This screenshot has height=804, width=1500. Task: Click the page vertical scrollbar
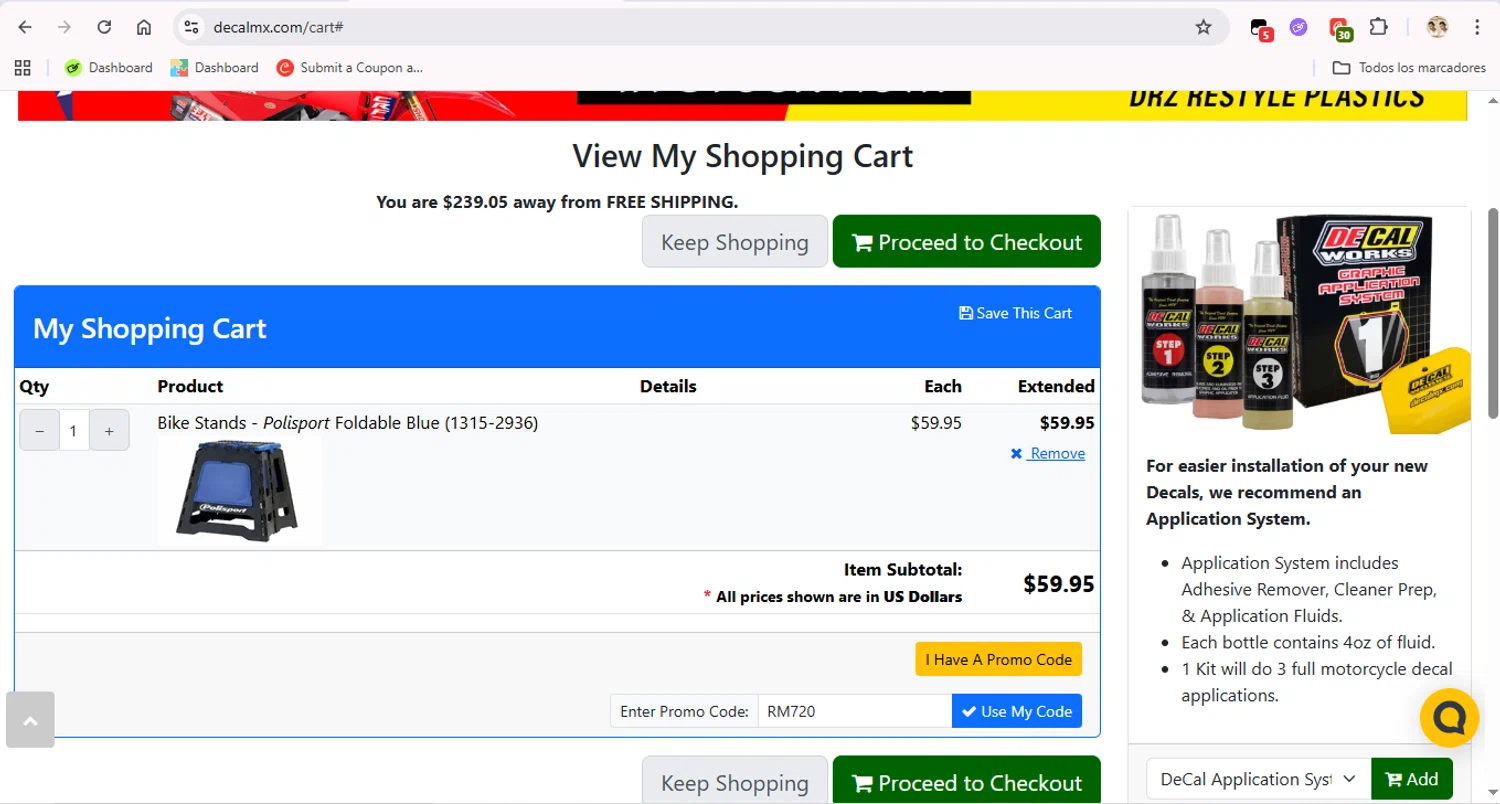point(1493,312)
